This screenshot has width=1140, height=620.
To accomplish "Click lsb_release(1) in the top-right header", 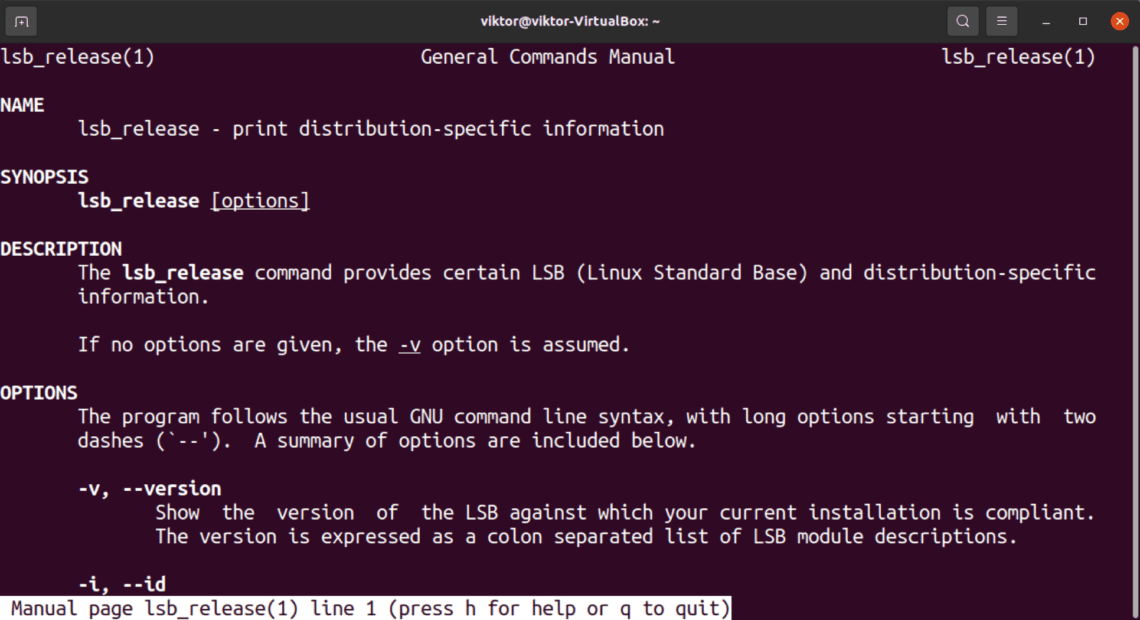I will click(x=1018, y=57).
